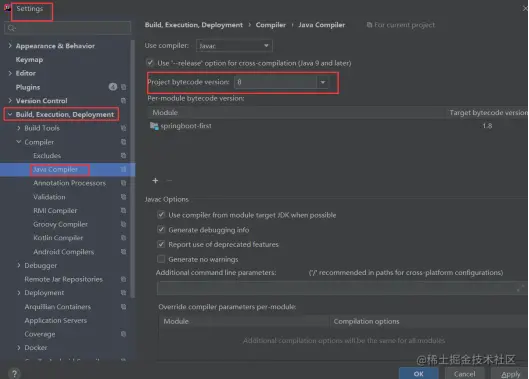Image resolution: width=529 pixels, height=379 pixels.
Task: Collapse Build, Execution, Deployment section
Action: pos(10,114)
